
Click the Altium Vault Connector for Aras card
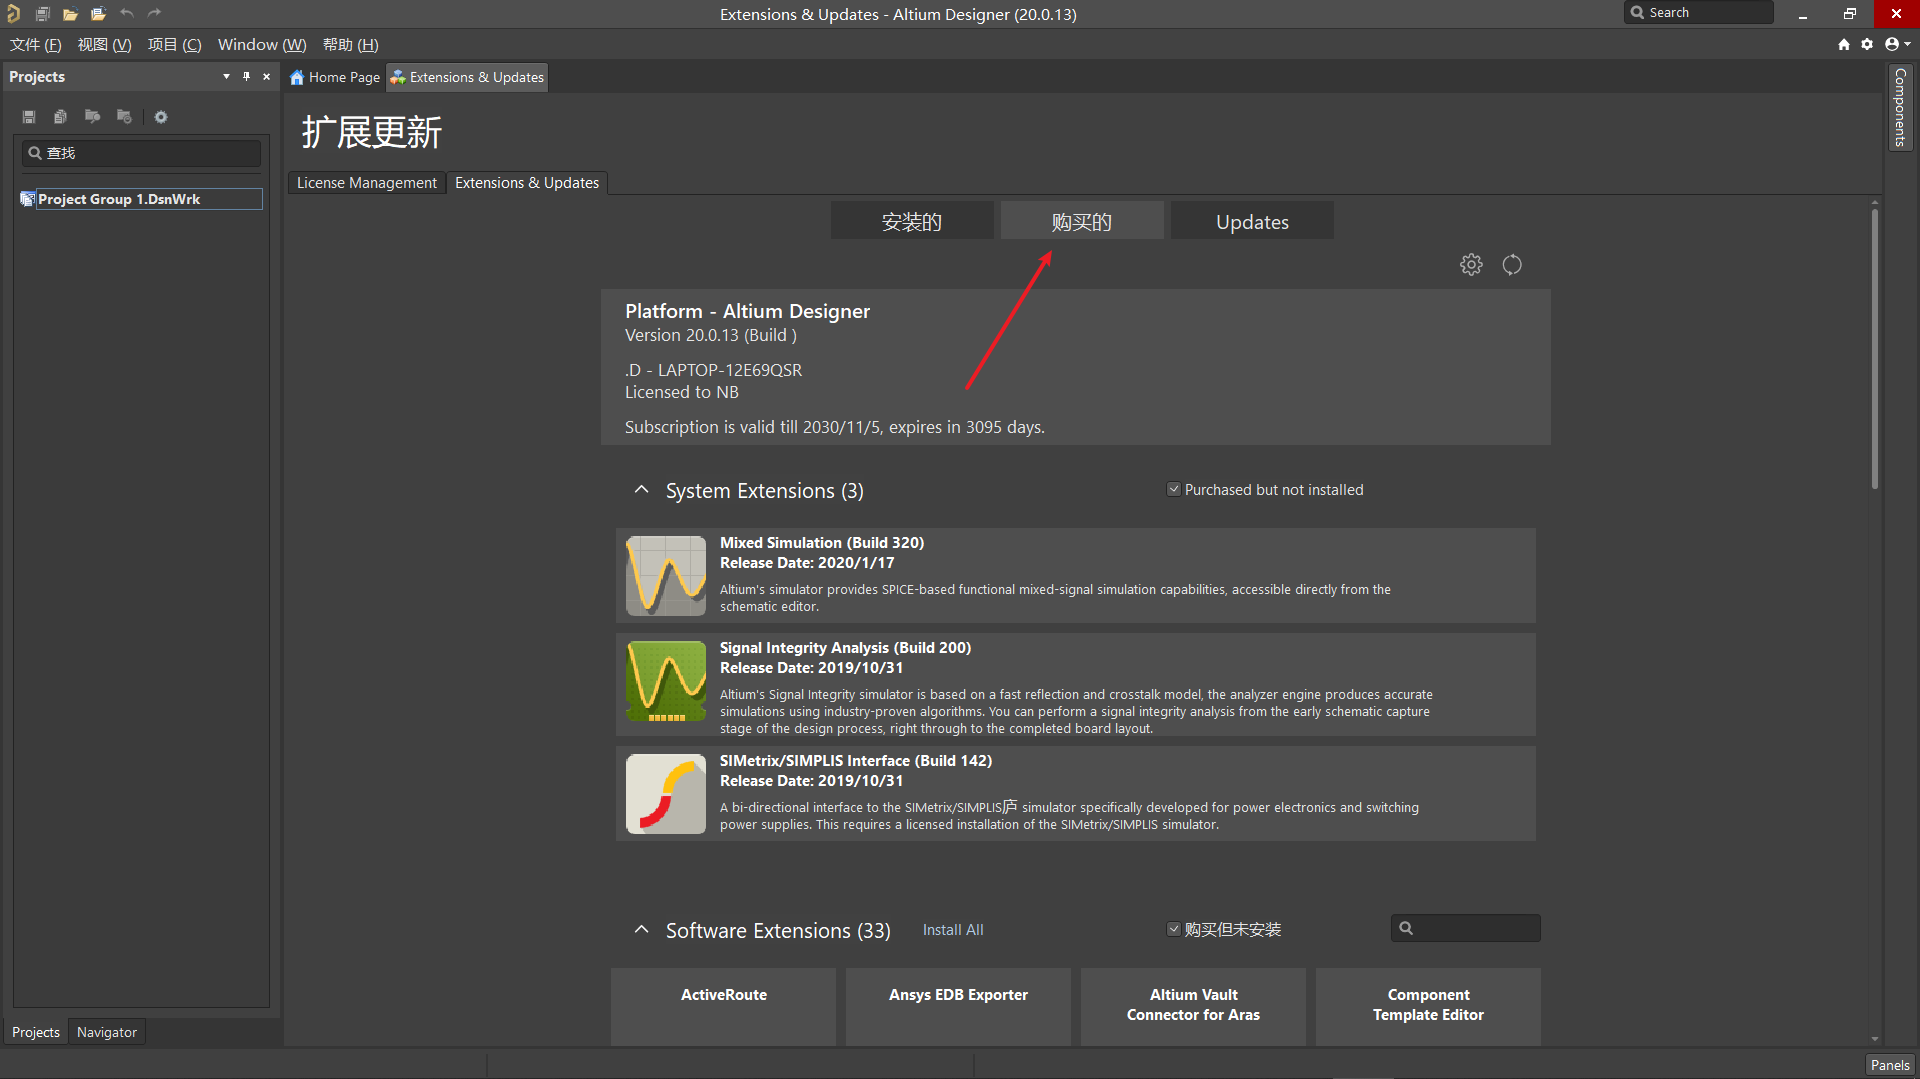pyautogui.click(x=1193, y=1006)
